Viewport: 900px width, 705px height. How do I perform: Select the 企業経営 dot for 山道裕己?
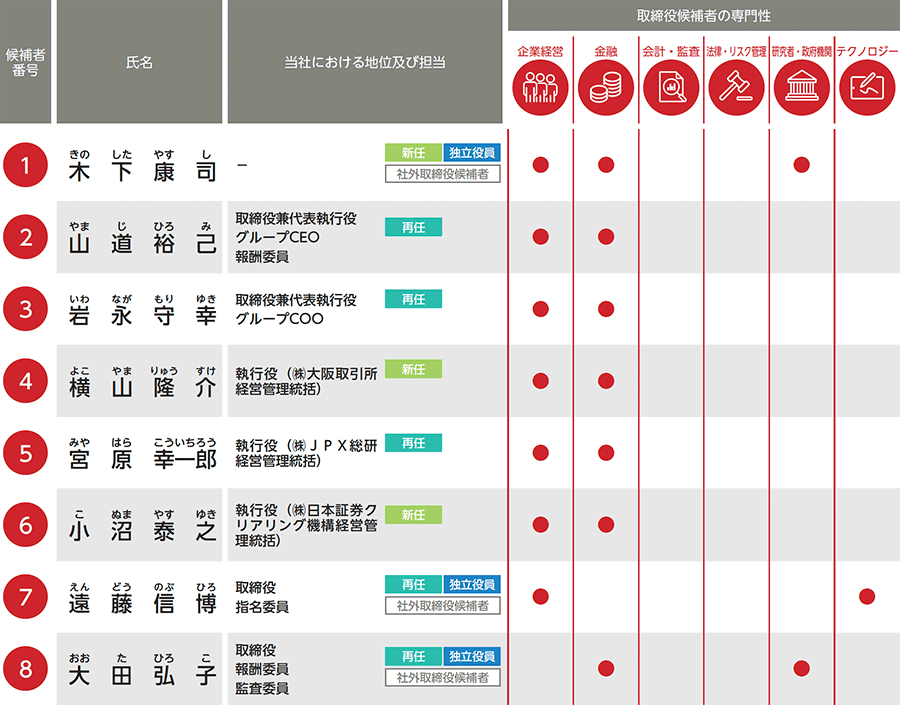(x=541, y=237)
